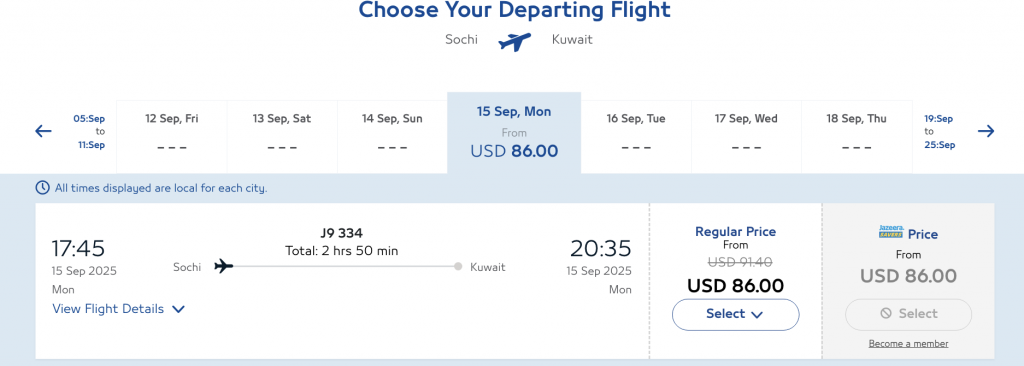Image resolution: width=1024 pixels, height=366 pixels.
Task: Open Regular Price Select dropdown
Action: 735,314
